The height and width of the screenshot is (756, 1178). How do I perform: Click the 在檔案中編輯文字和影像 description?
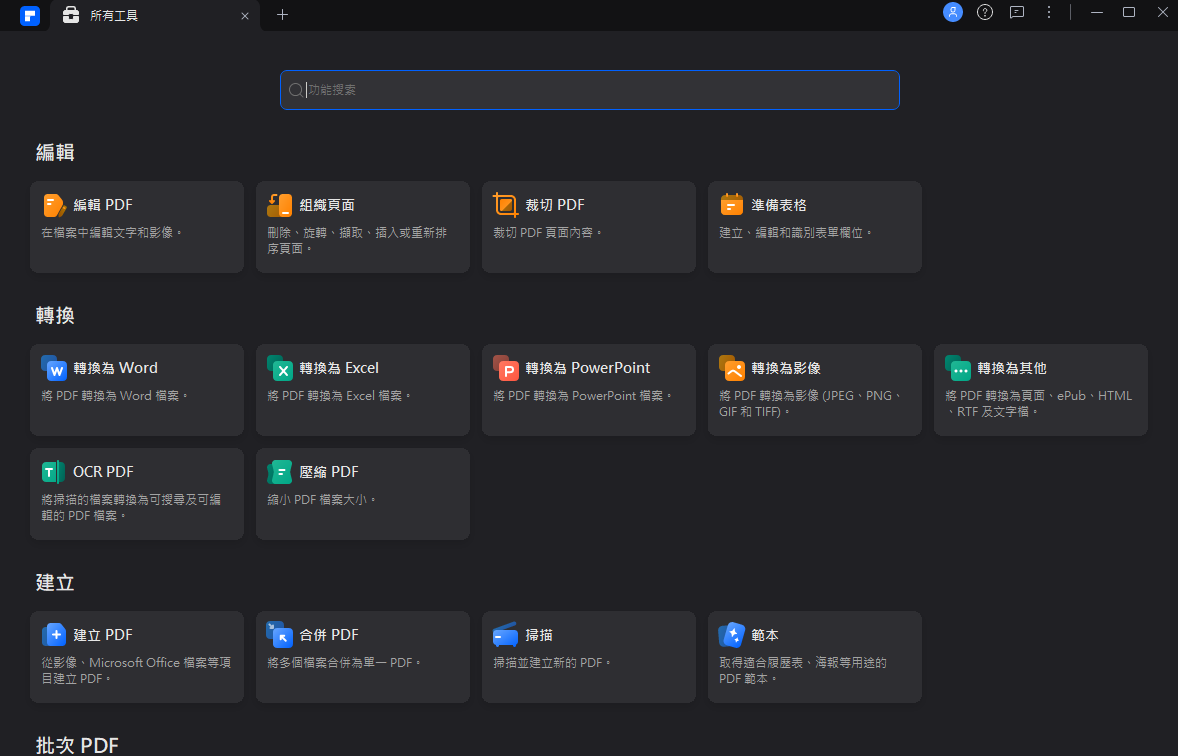[112, 233]
